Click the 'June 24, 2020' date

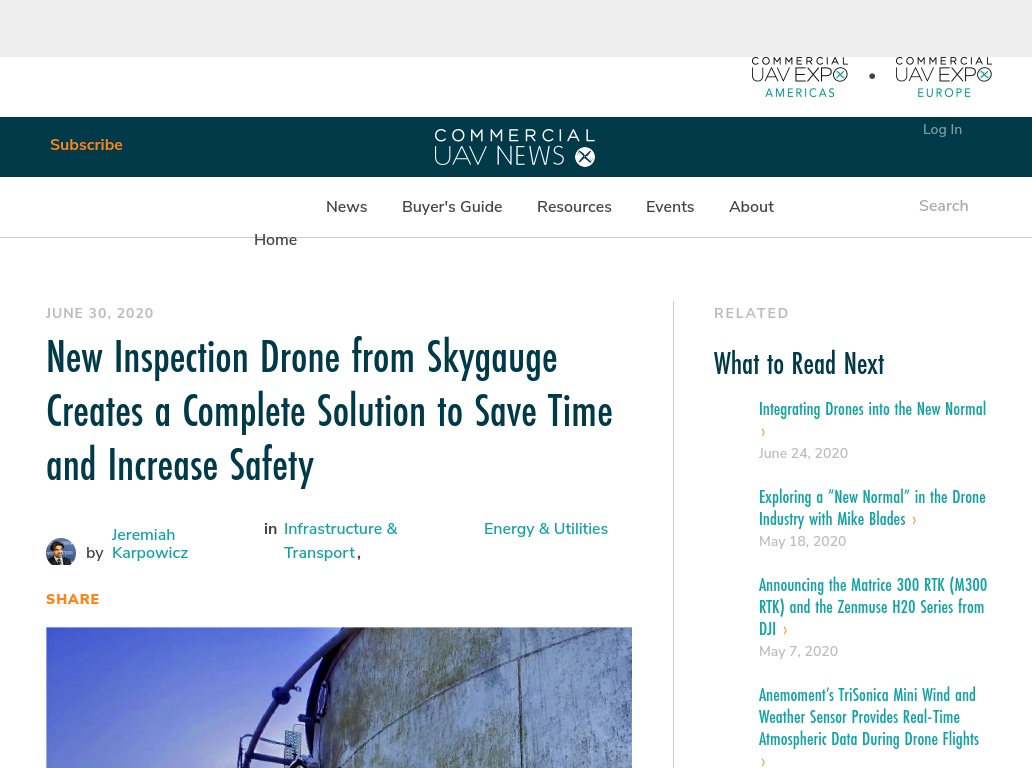[803, 453]
